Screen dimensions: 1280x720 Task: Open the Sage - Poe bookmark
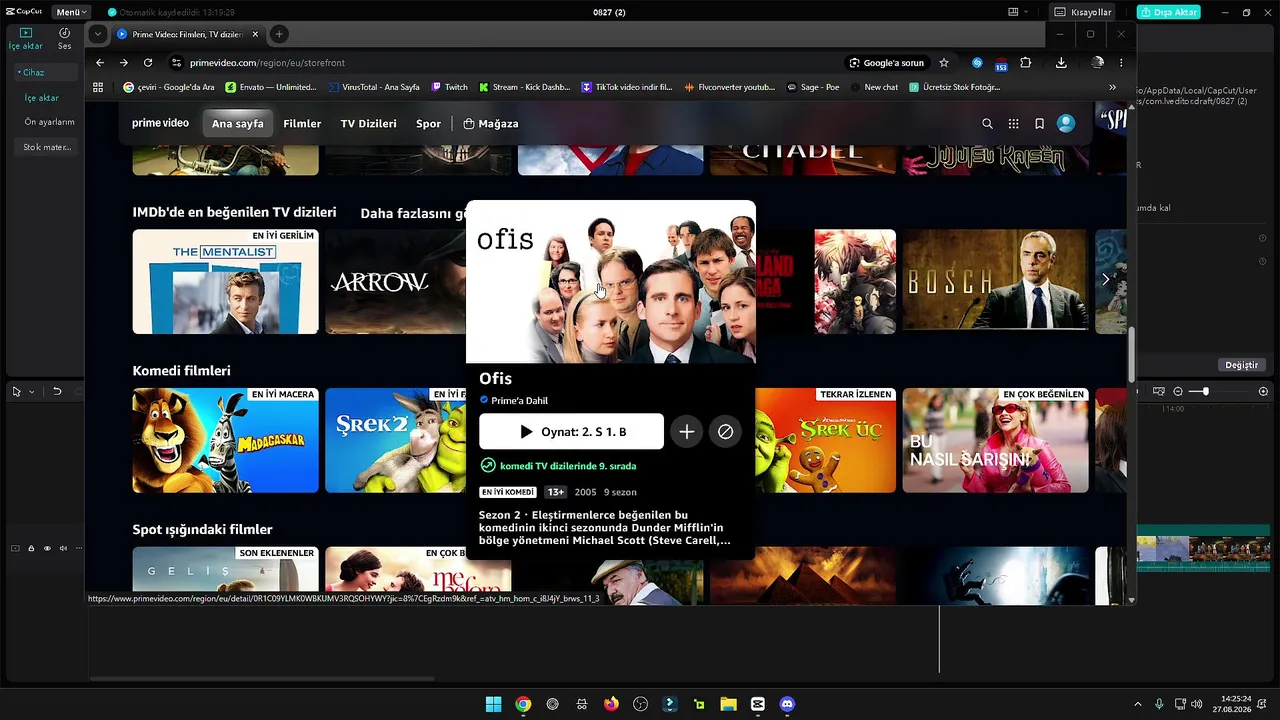(813, 87)
